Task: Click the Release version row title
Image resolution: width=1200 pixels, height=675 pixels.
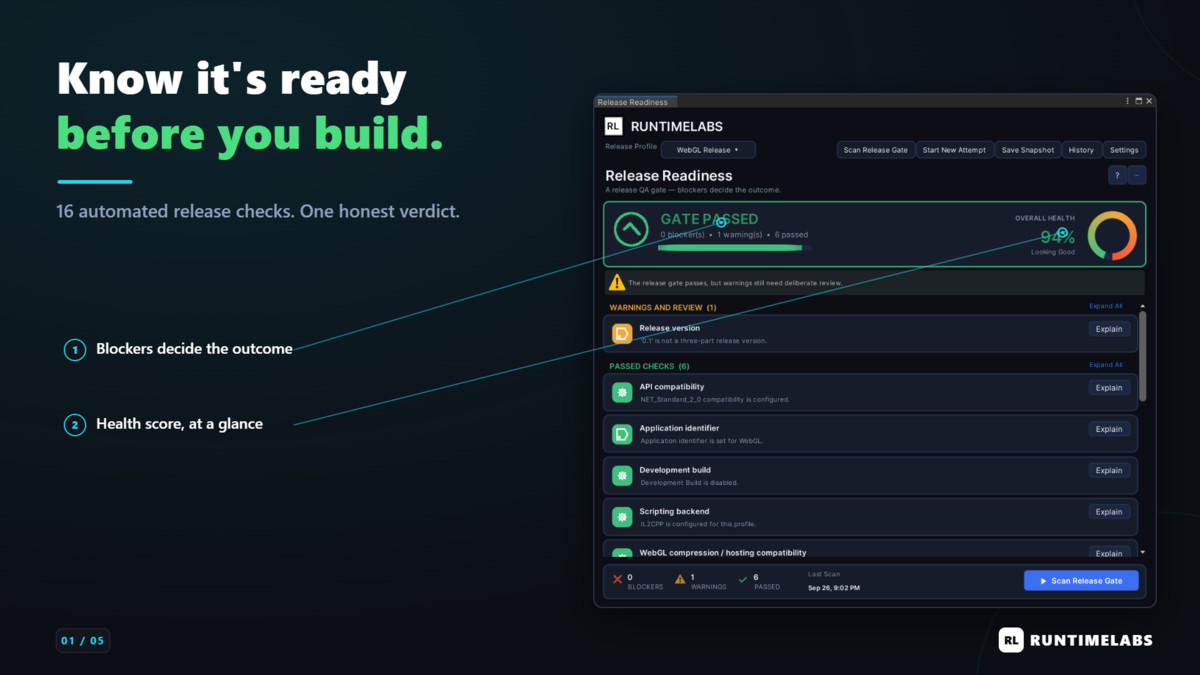Action: (670, 328)
